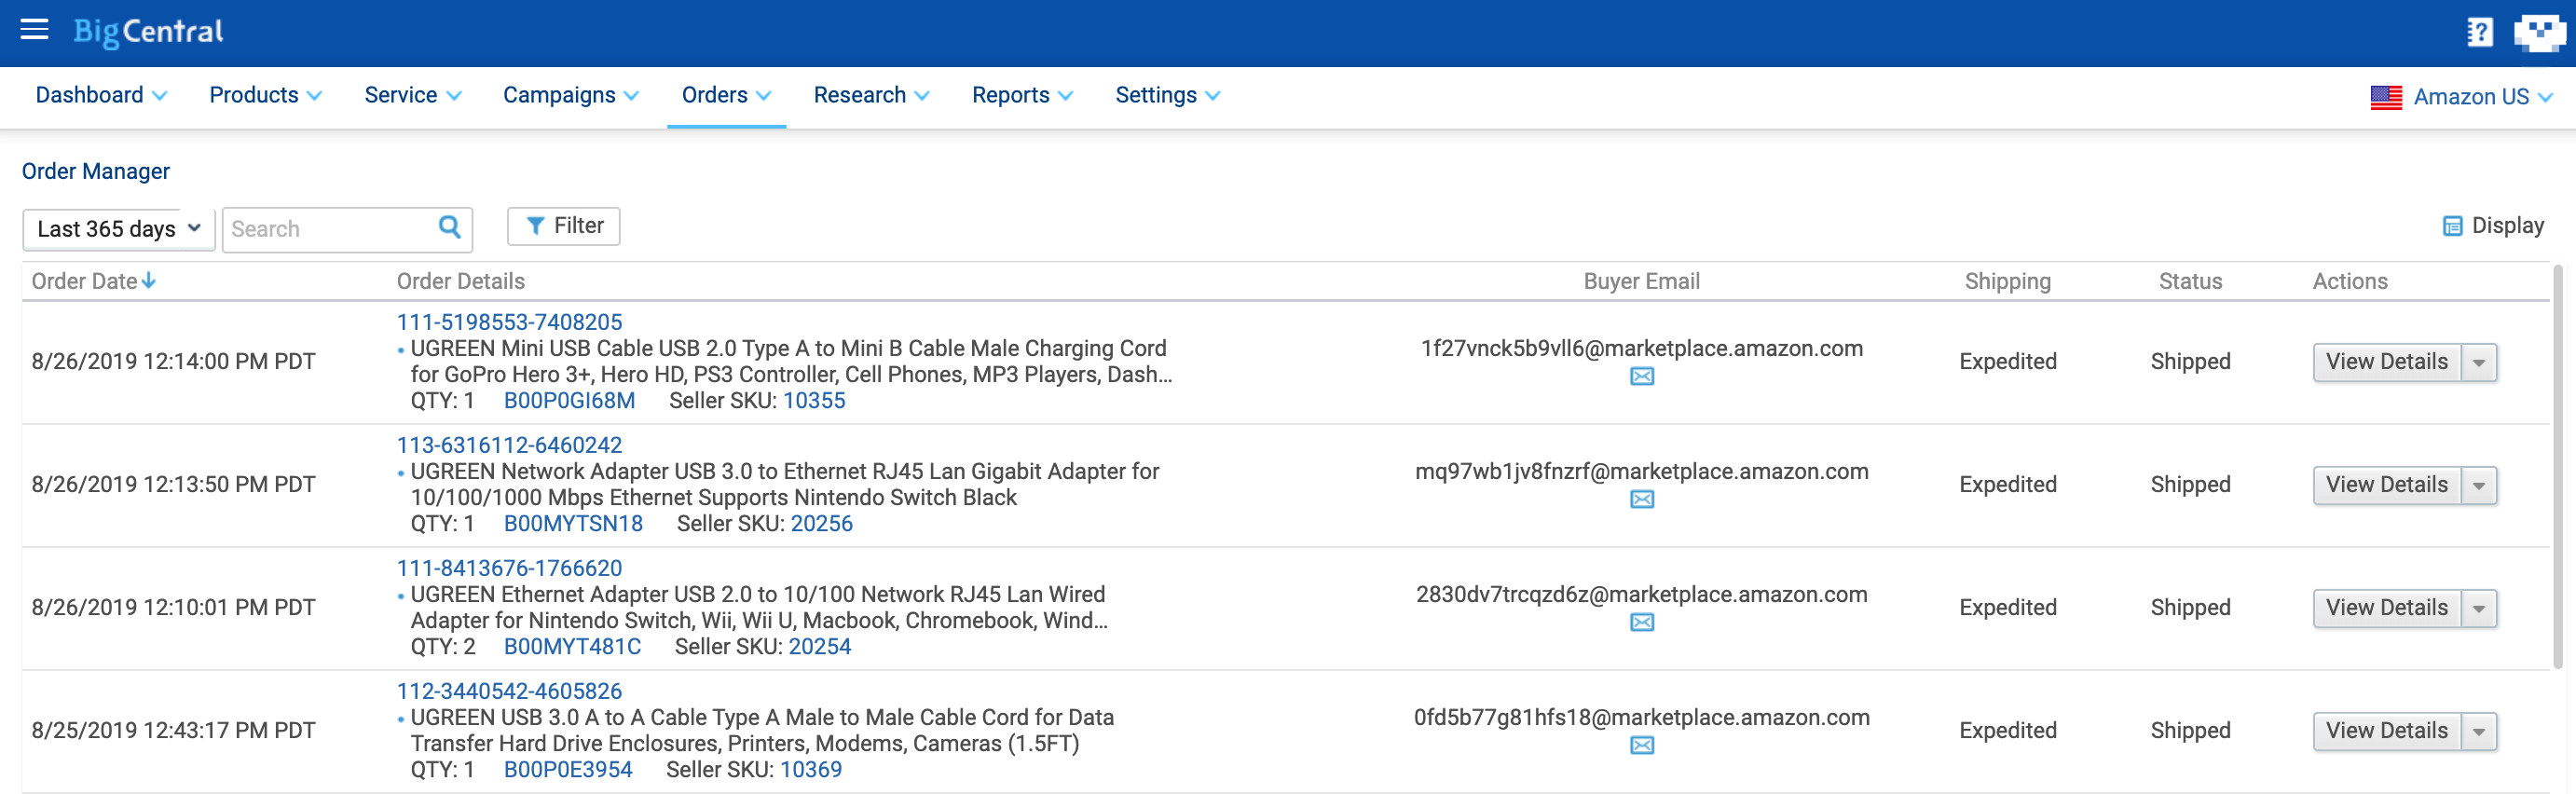This screenshot has width=2576, height=794.
Task: Click the Display columns icon
Action: coord(2452,226)
